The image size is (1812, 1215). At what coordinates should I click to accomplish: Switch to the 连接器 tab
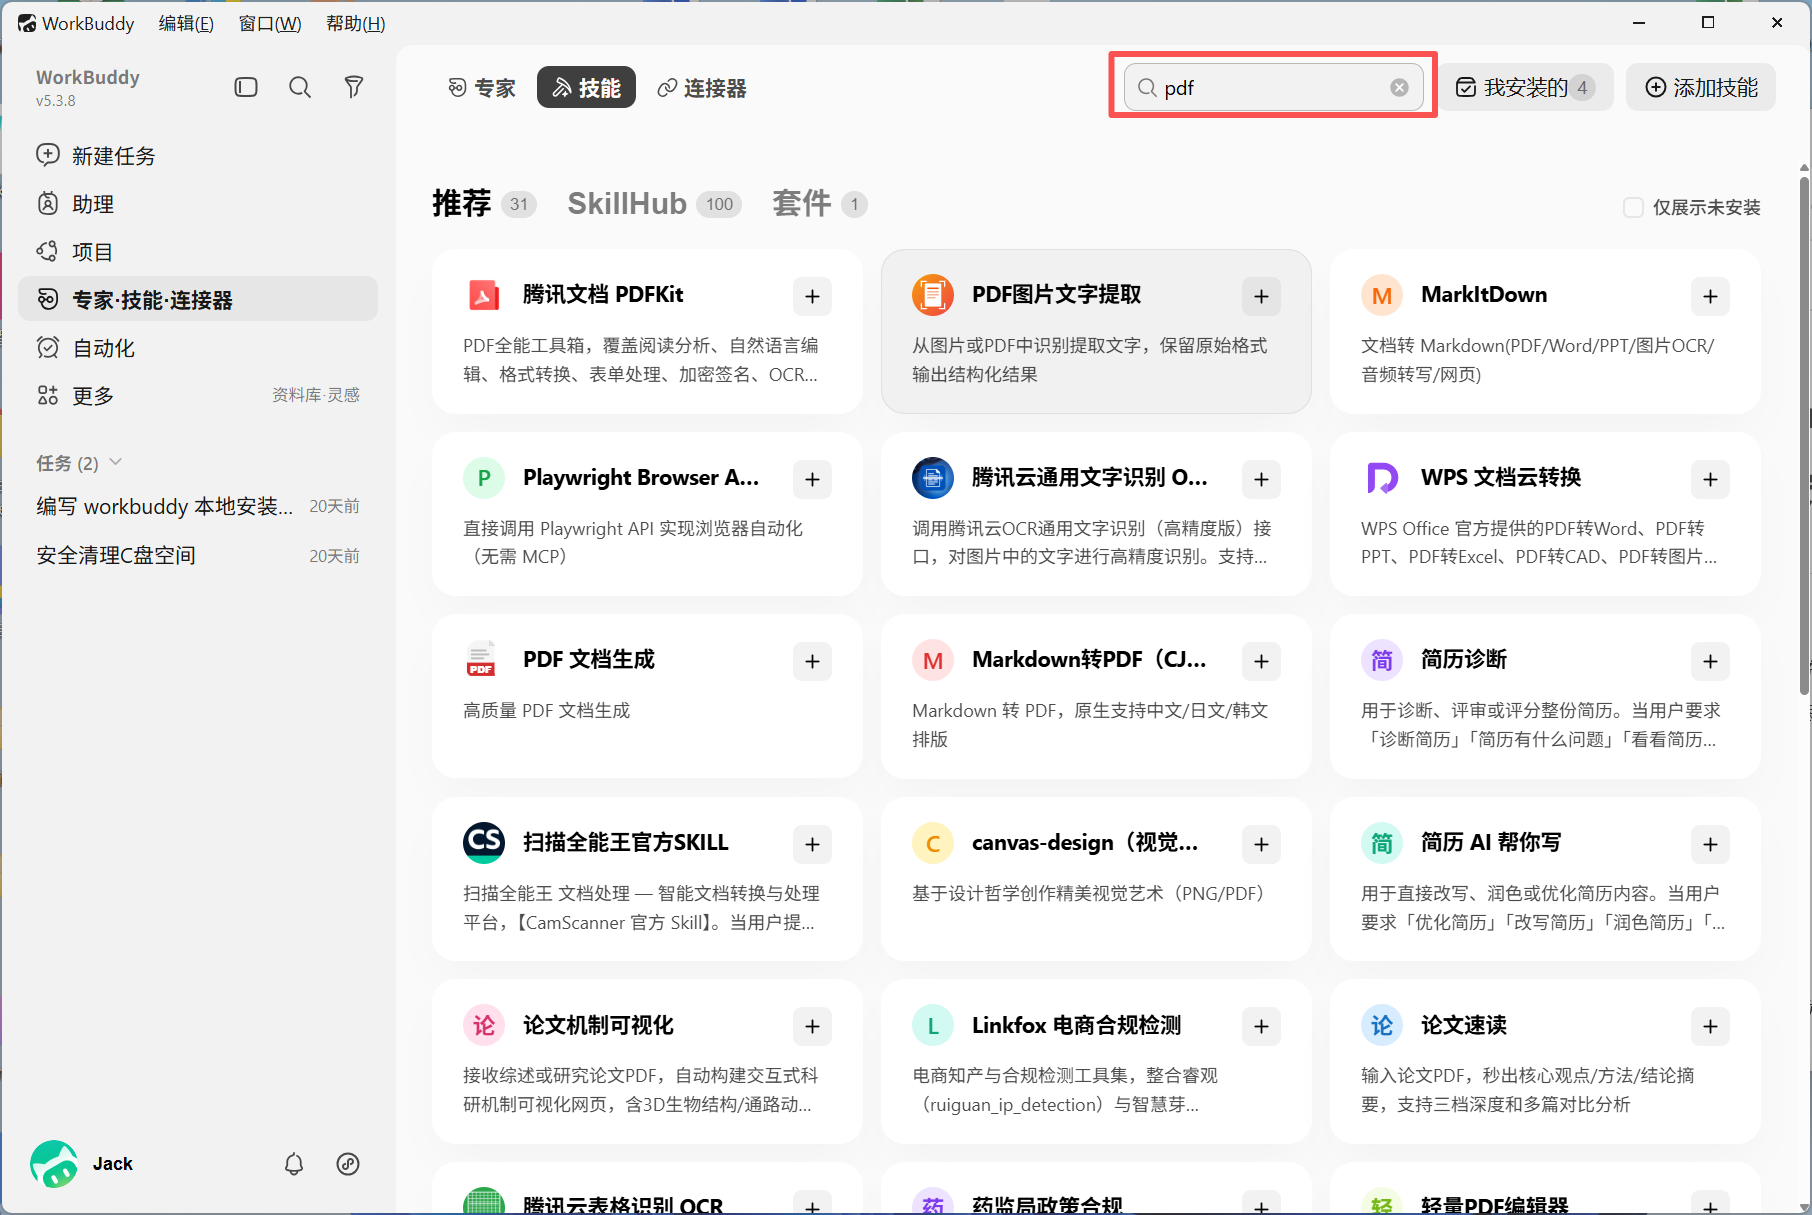point(702,88)
